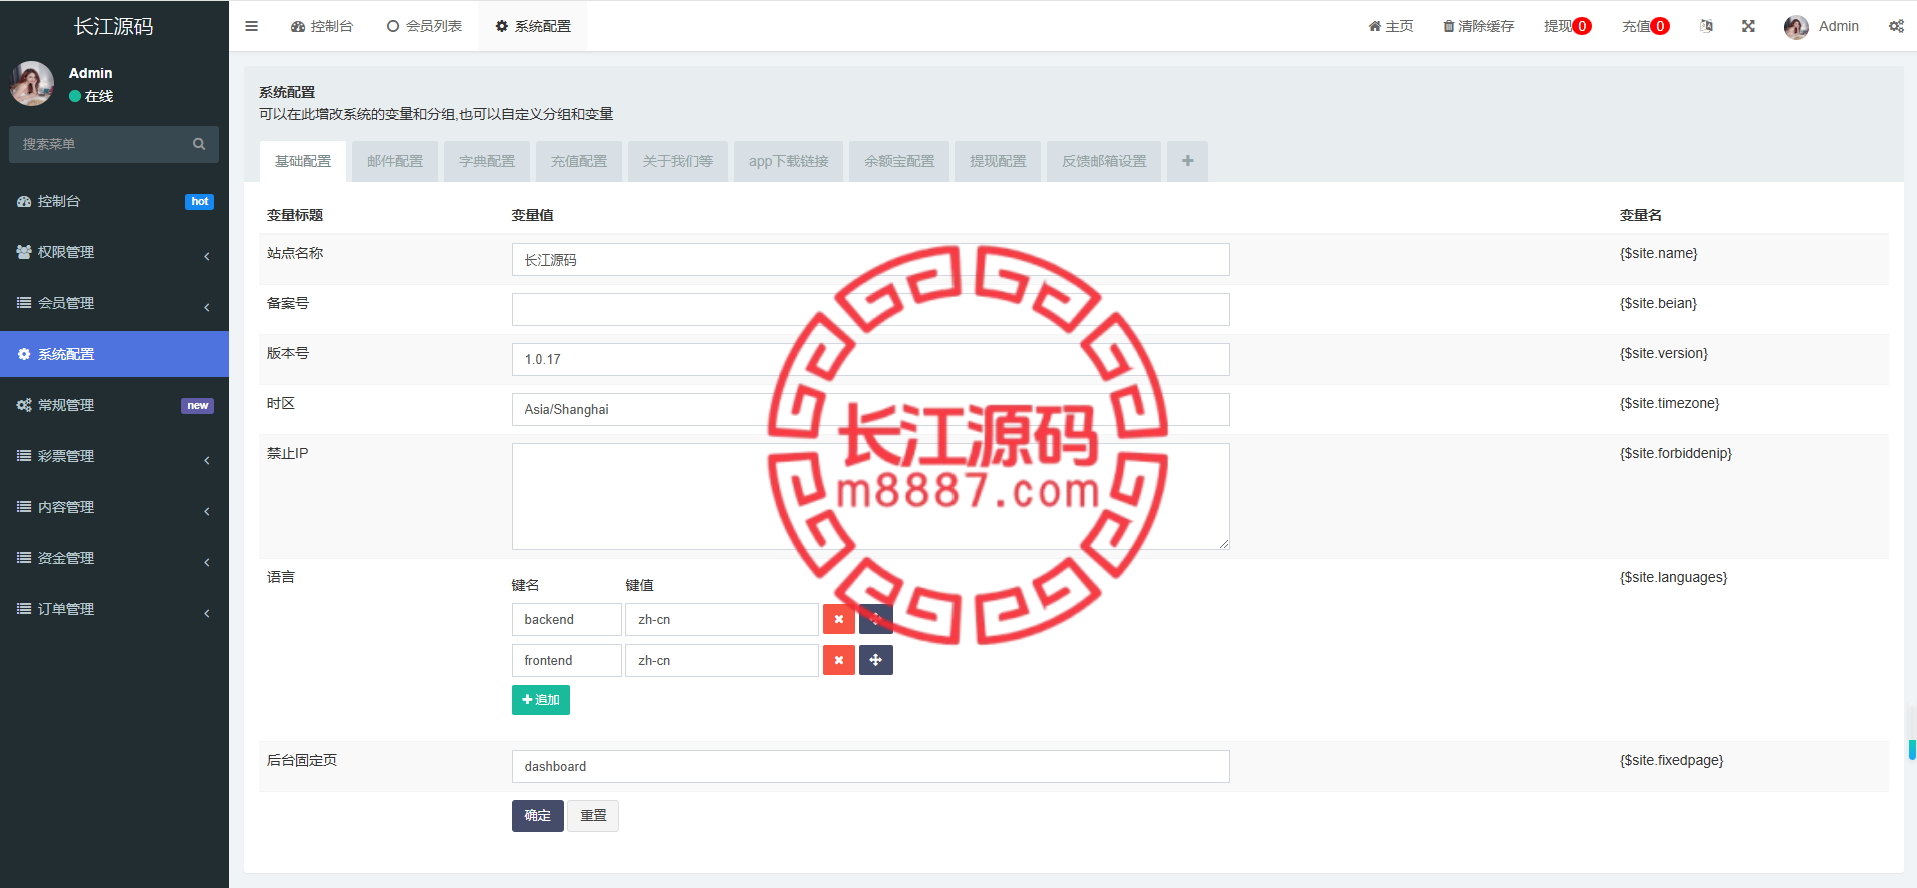Open the 字典配置 tab
Screen dimensions: 1917x888
[487, 161]
